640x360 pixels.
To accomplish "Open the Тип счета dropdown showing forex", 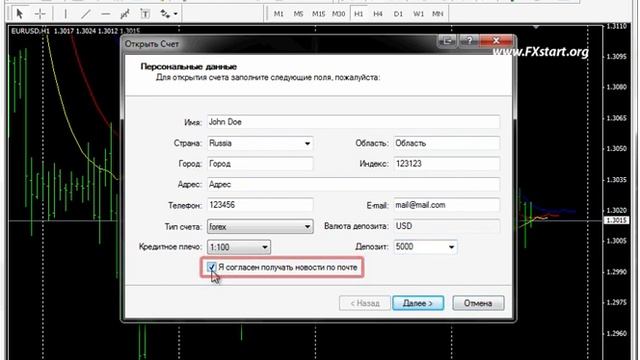I will [x=260, y=227].
